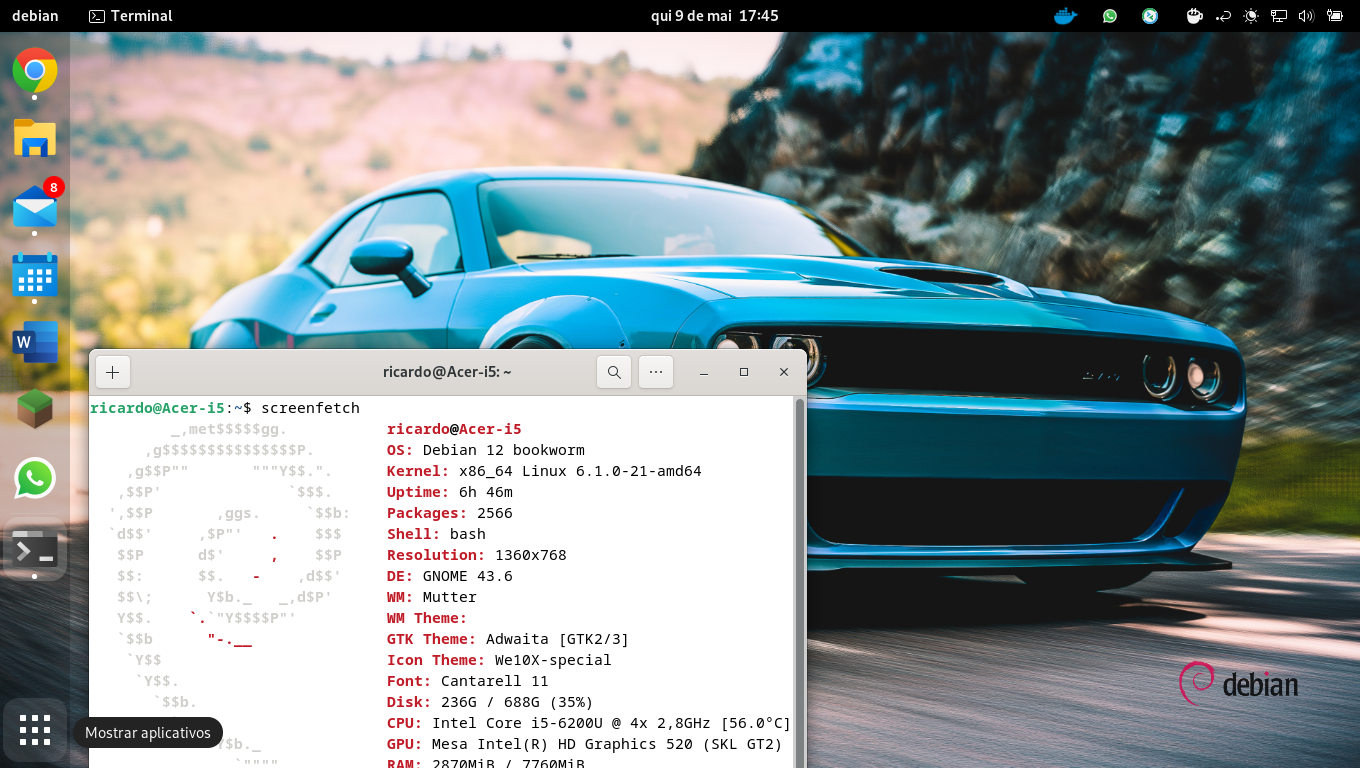1360x768 pixels.
Task: Open a new terminal tab with plus button
Action: [x=113, y=372]
